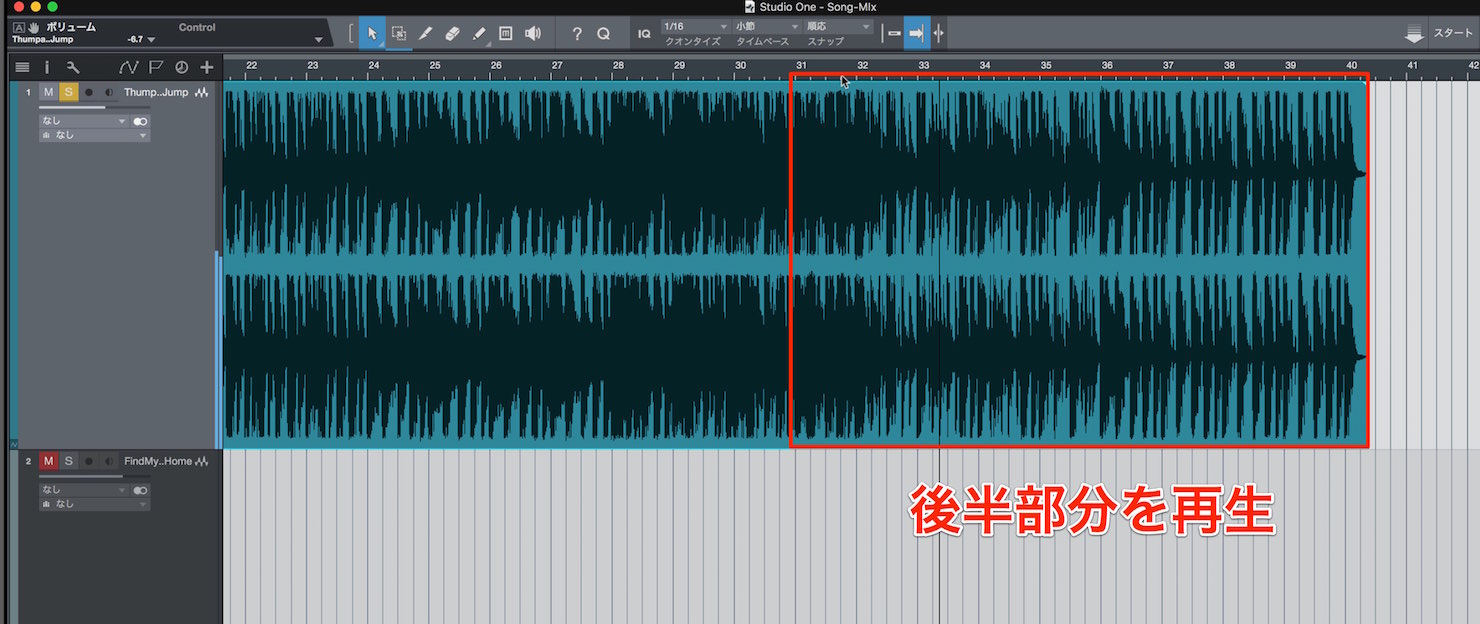Toggle monitor on FindMy..Home track
This screenshot has height=624, width=1480.
pos(108,462)
